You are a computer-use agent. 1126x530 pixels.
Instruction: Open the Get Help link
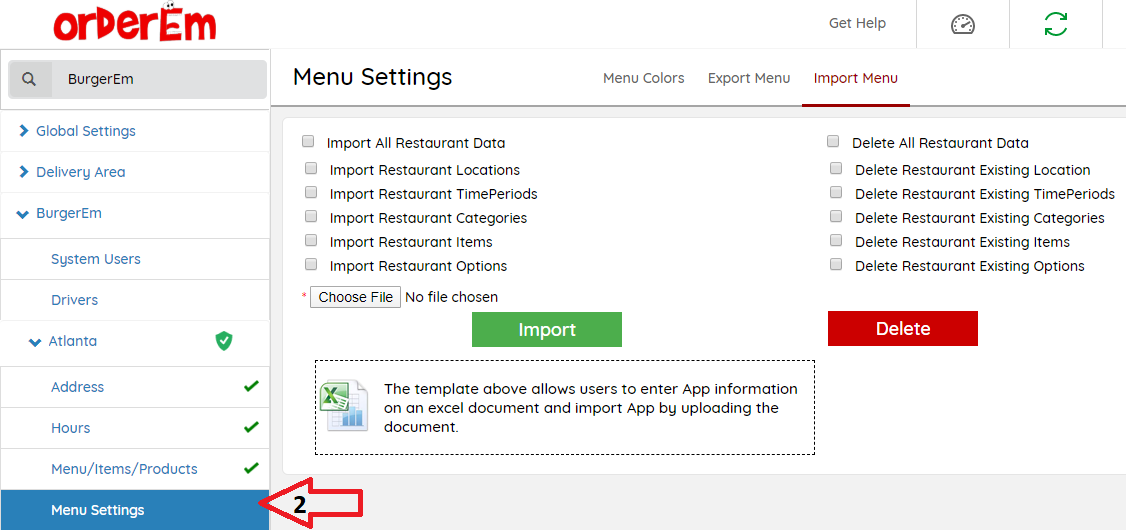pyautogui.click(x=857, y=23)
